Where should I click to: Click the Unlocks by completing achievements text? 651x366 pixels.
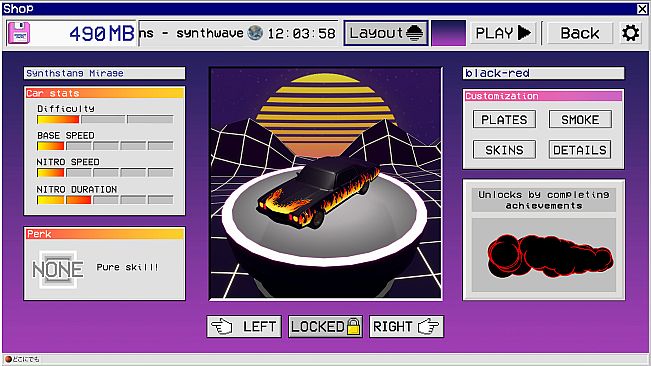click(x=544, y=200)
